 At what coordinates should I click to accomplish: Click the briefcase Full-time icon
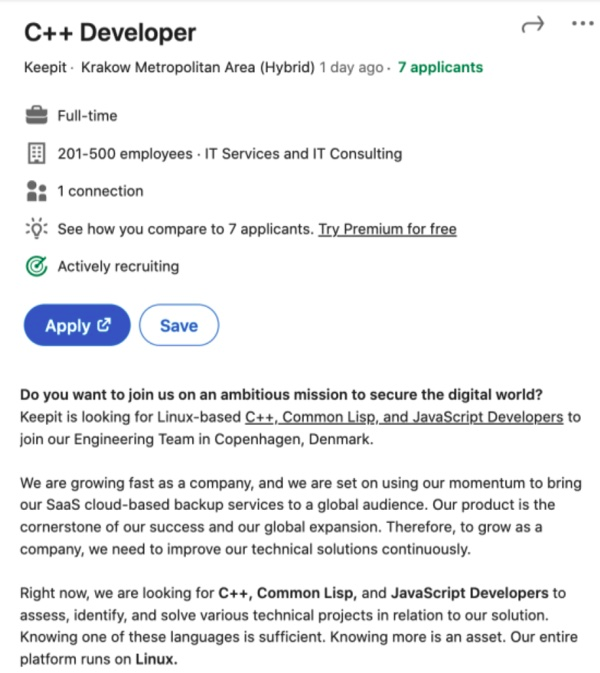tap(36, 115)
